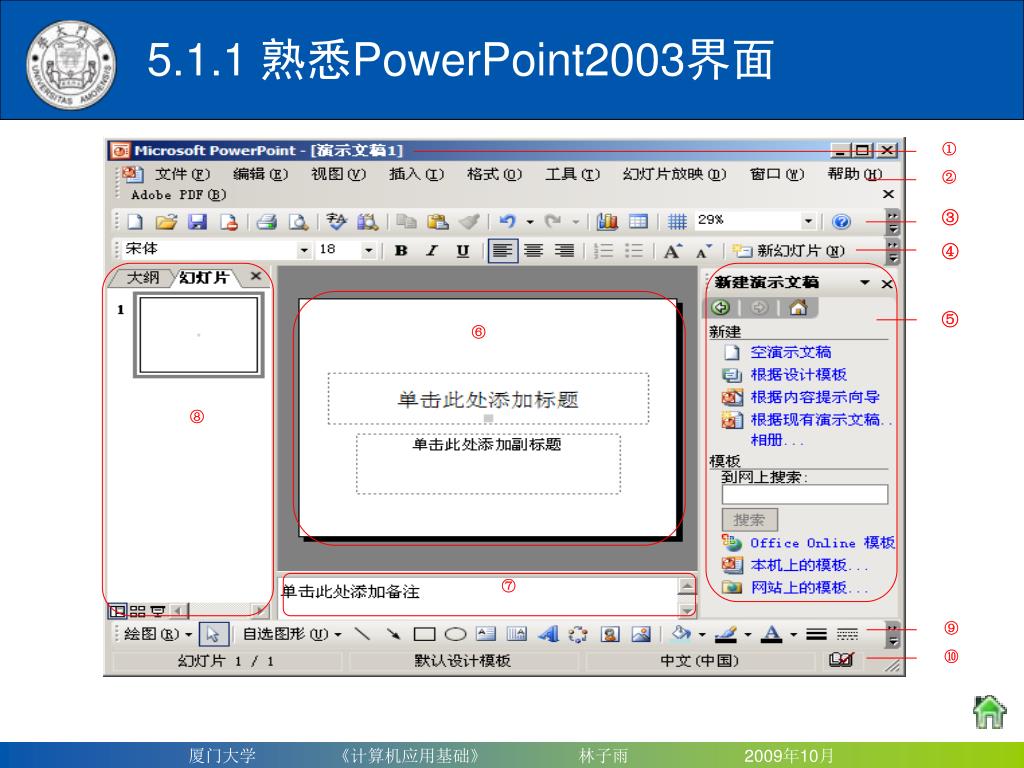The height and width of the screenshot is (768, 1024).
Task: Open the 编辑 (Edit) menu
Action: click(x=260, y=174)
